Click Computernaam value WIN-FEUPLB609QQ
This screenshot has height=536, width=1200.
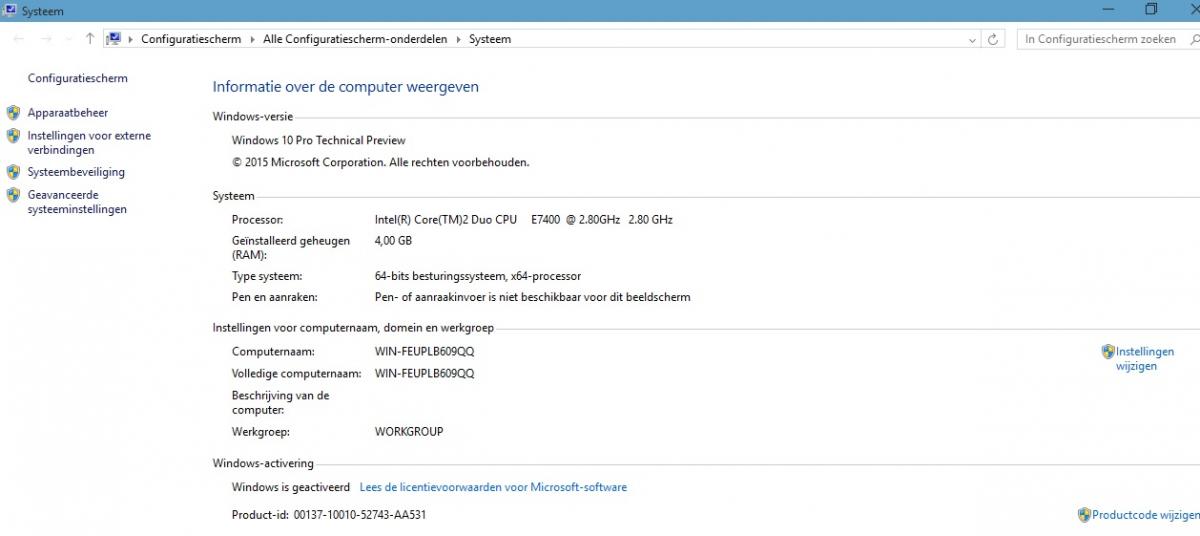pyautogui.click(x=424, y=352)
